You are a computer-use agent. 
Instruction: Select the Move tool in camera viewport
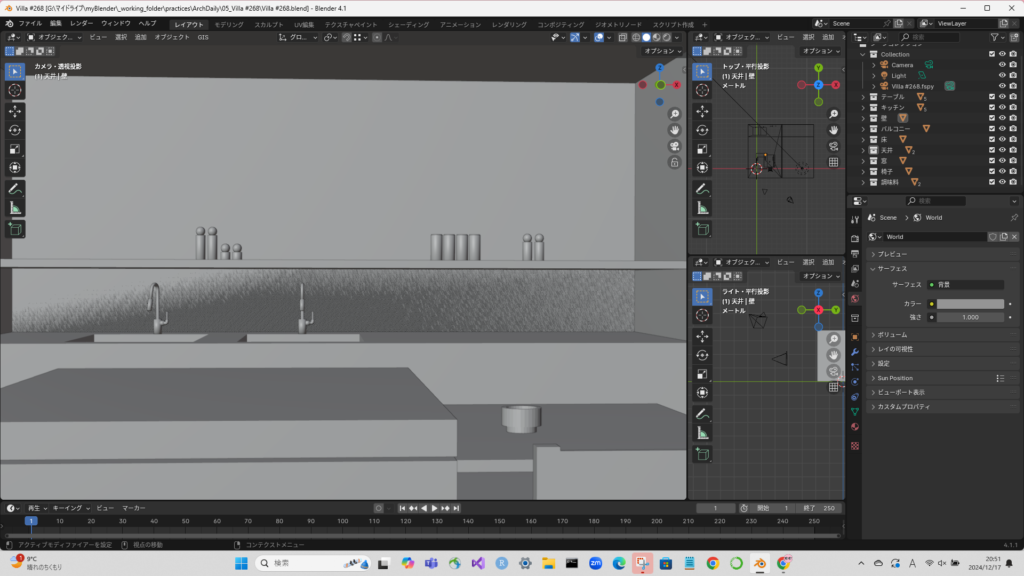(x=15, y=110)
